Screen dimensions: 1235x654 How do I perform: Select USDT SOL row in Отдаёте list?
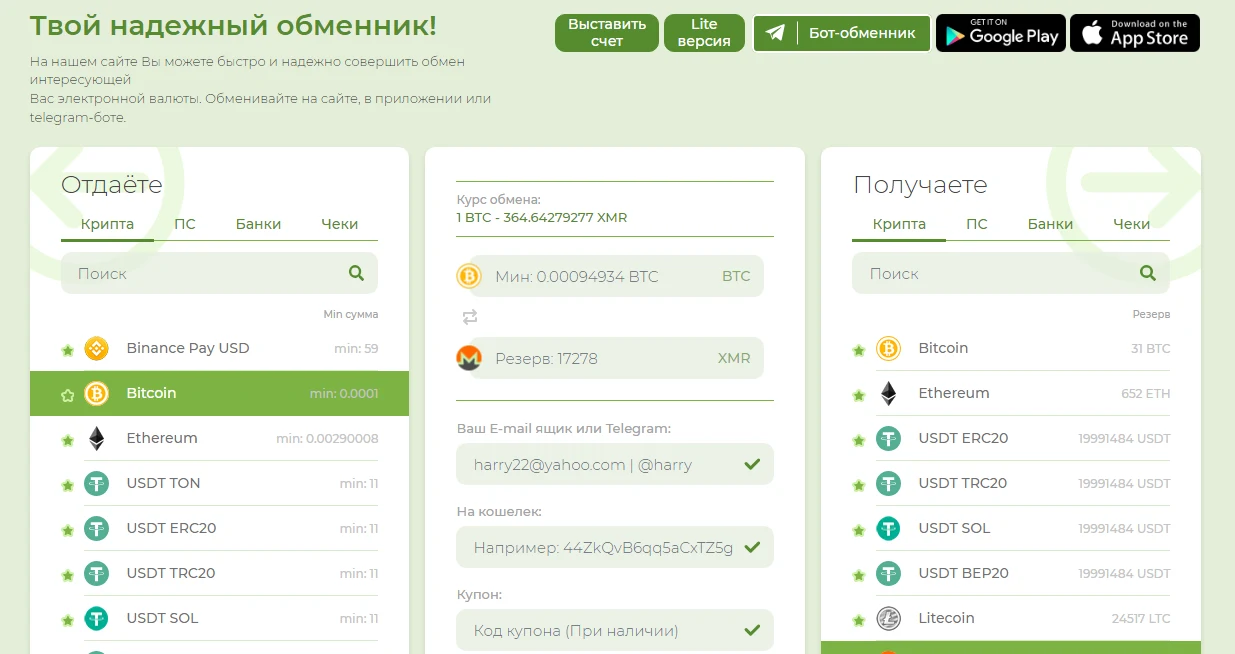[x=219, y=618]
